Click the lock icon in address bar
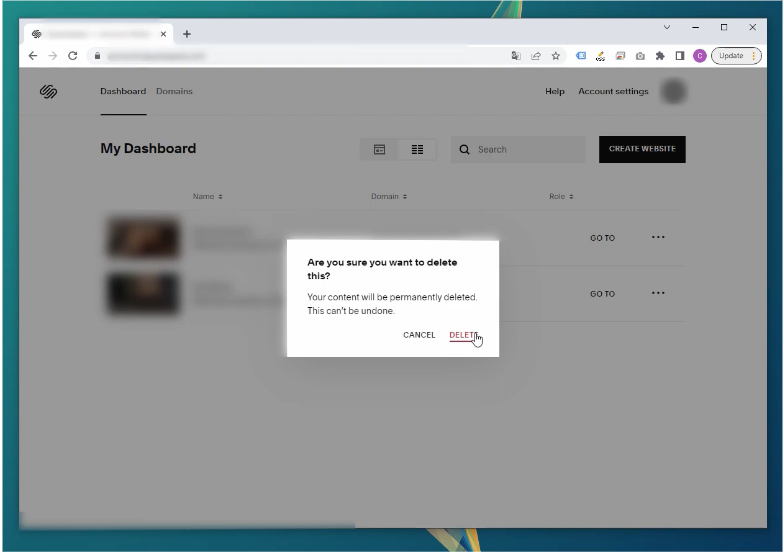The width and height of the screenshot is (784, 555). [98, 56]
